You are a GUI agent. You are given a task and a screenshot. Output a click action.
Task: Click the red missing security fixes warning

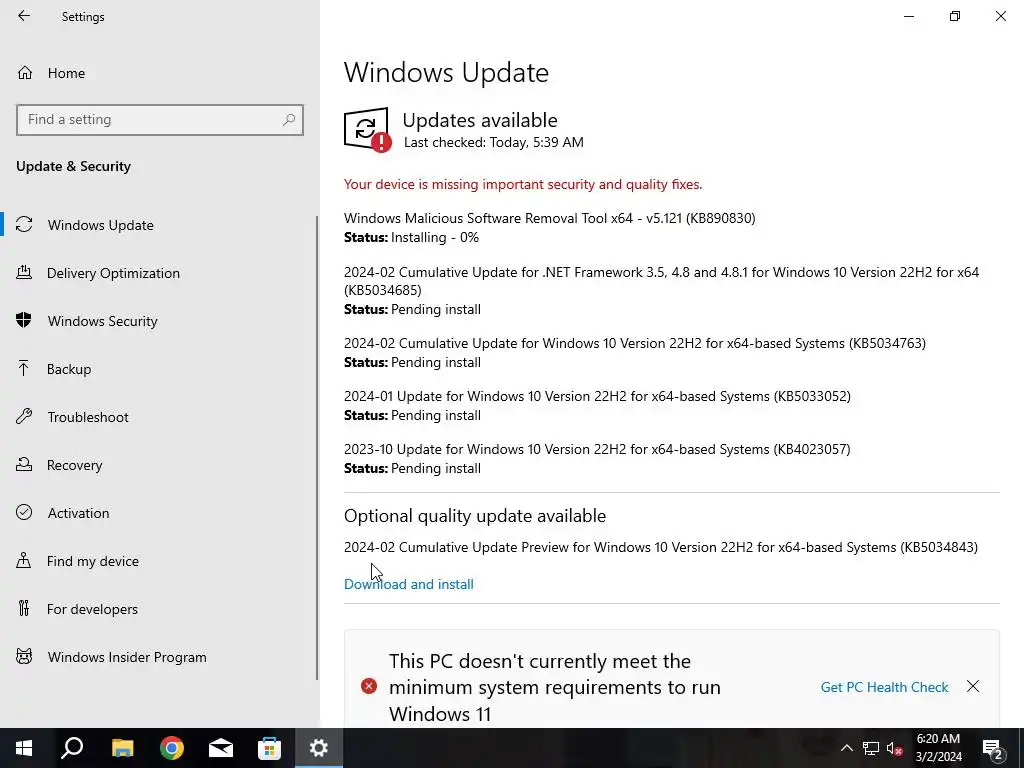[x=523, y=184]
